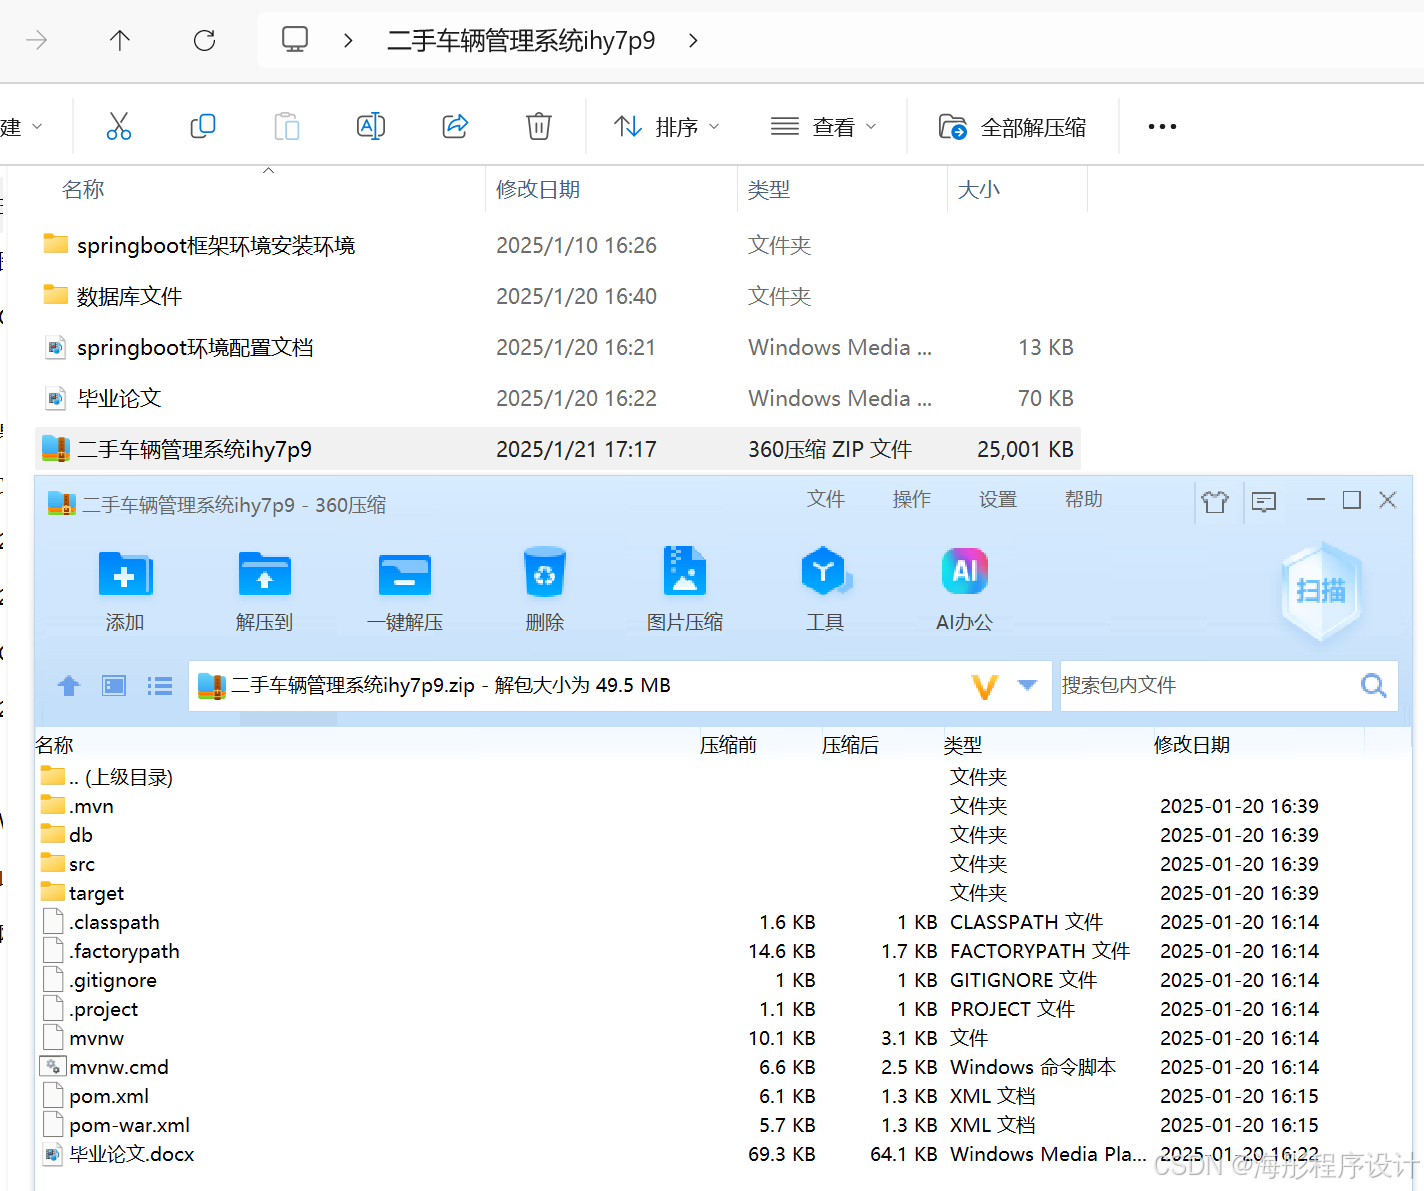1424x1191 pixels.
Task: Click the Share icon in Explorer toolbar
Action: tap(455, 126)
